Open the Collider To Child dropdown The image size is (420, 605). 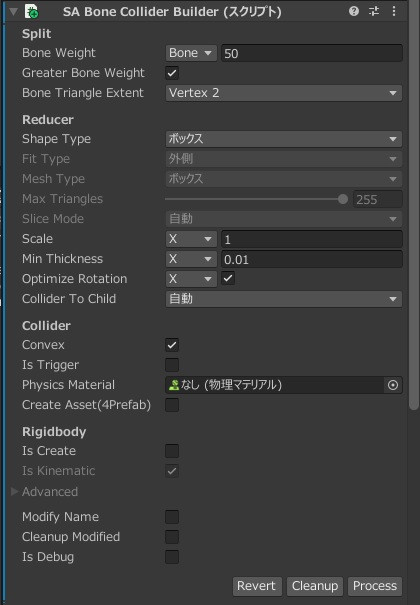[284, 299]
